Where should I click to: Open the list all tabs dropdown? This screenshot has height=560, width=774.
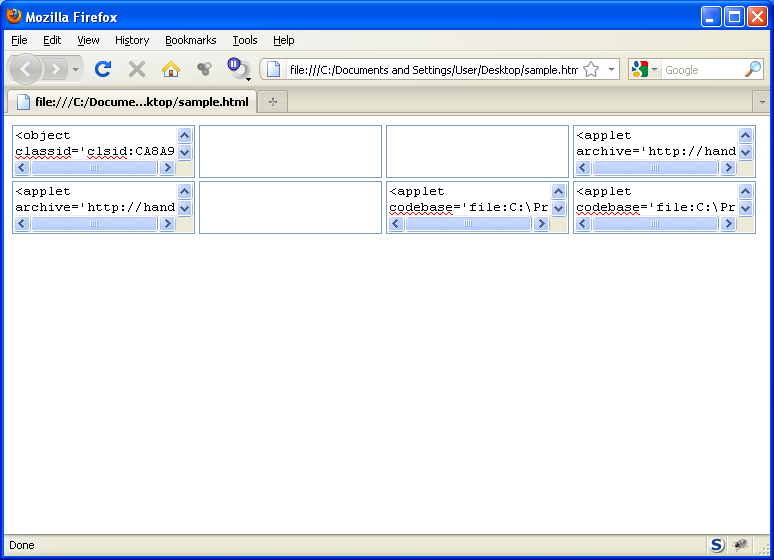(762, 102)
